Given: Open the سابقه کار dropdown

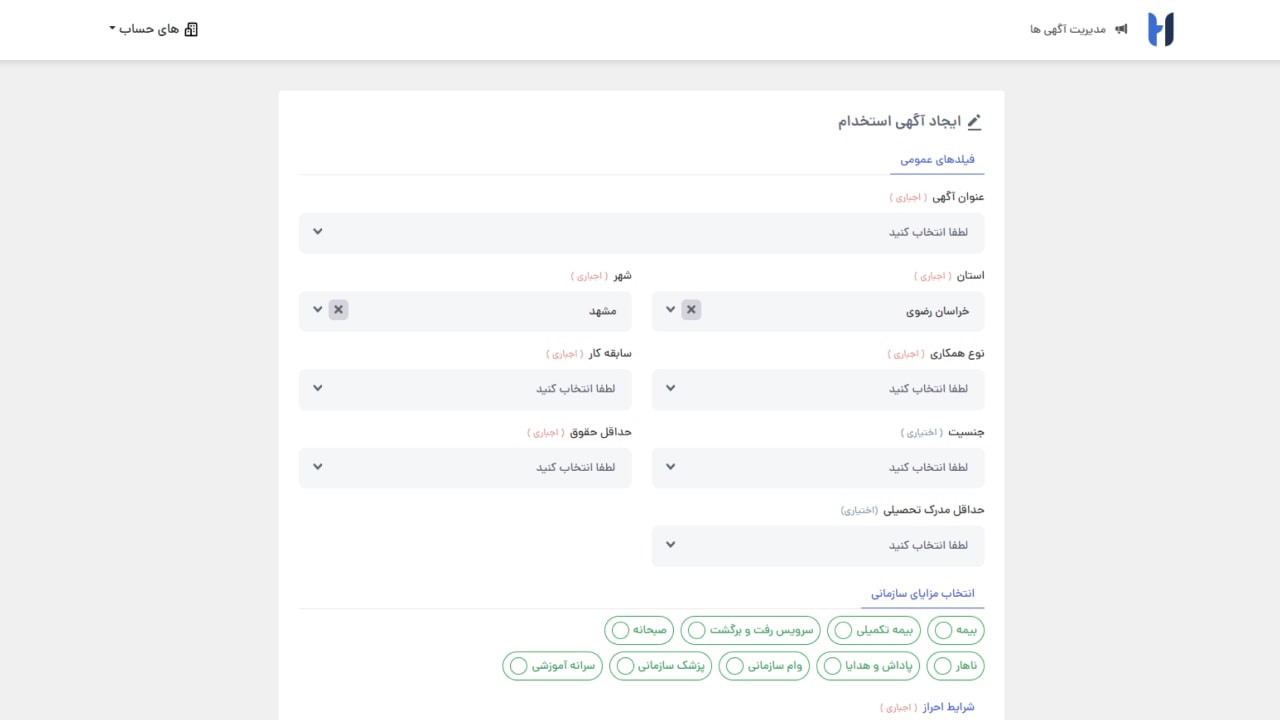Looking at the screenshot, I should pos(465,389).
